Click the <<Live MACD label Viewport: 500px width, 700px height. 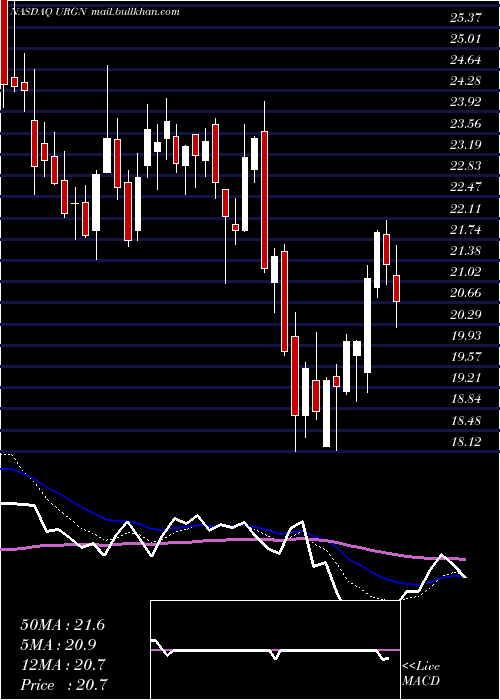tap(421, 673)
